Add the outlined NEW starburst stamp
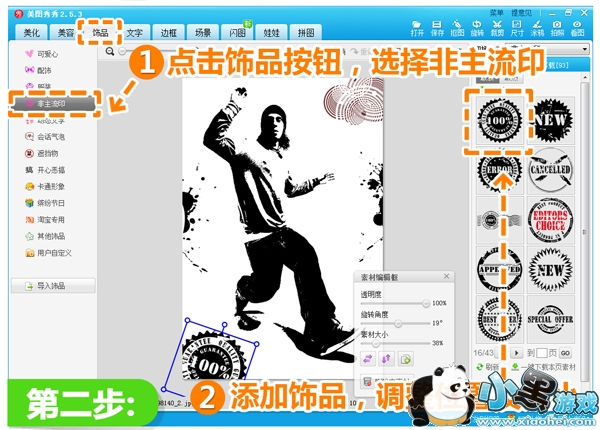 tap(551, 269)
